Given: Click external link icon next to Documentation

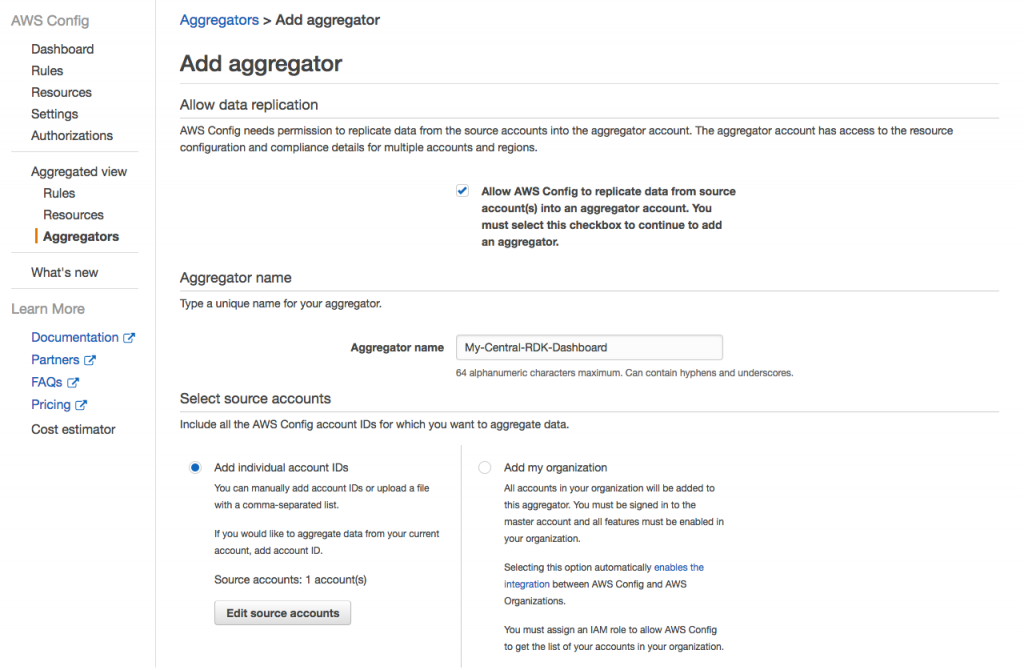Looking at the screenshot, I should point(129,338).
